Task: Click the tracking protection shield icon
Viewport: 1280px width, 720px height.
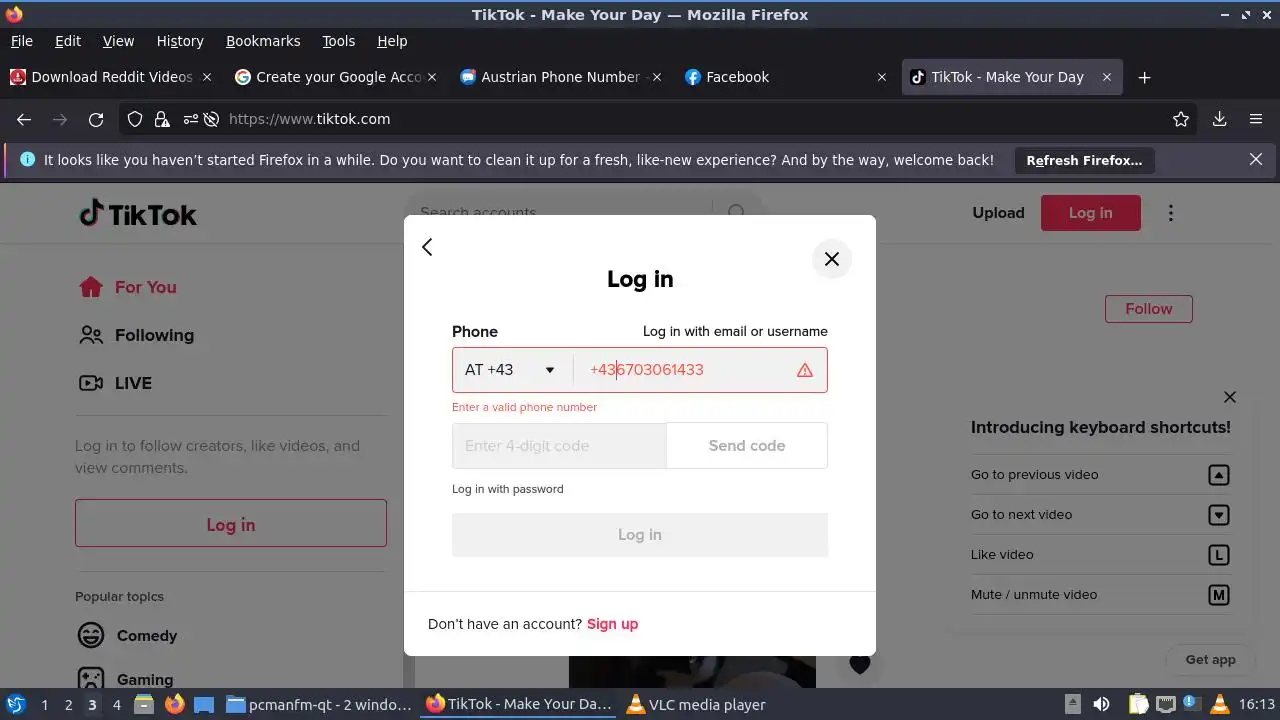Action: click(x=135, y=119)
